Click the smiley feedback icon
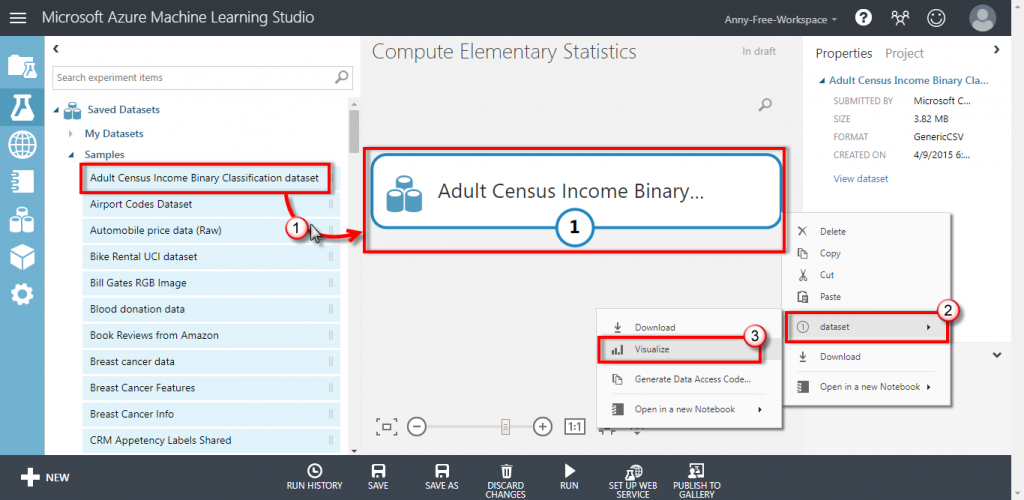This screenshot has height=500, width=1024. pyautogui.click(x=936, y=18)
